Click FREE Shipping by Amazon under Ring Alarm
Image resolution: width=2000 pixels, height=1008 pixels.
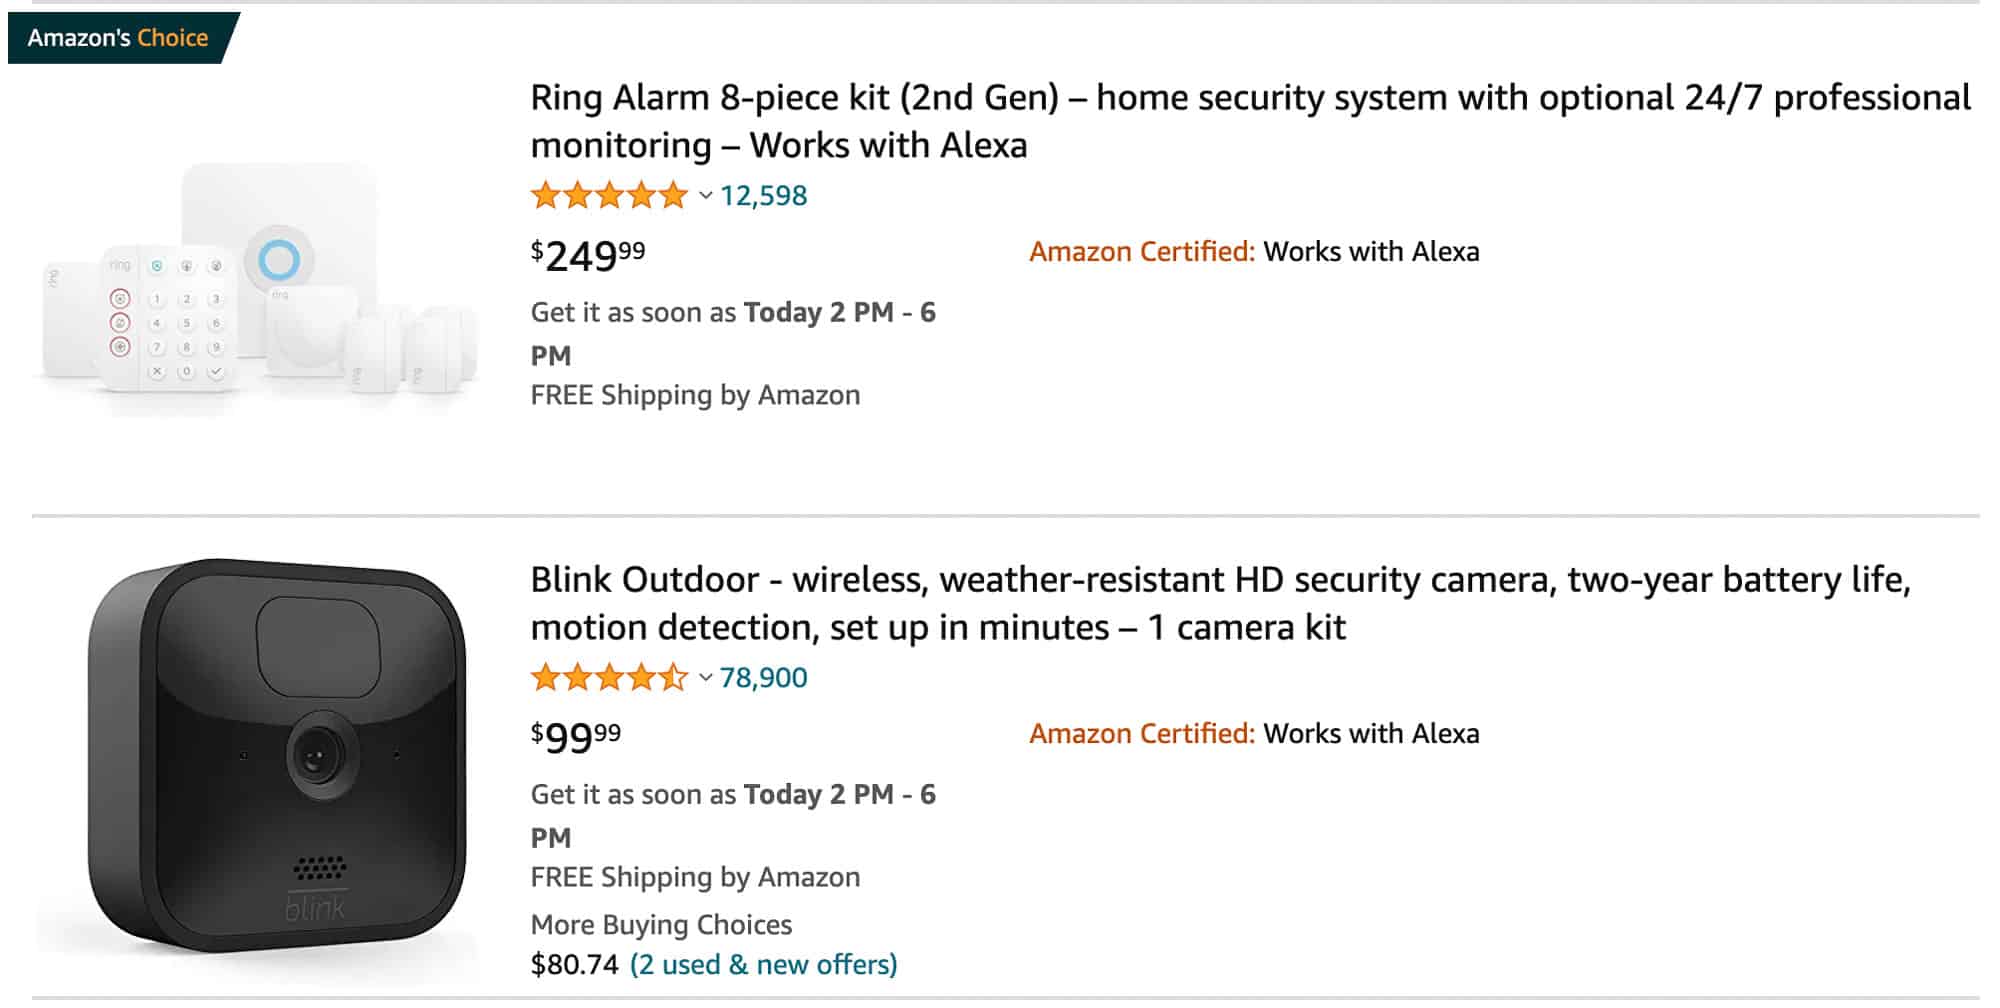695,394
